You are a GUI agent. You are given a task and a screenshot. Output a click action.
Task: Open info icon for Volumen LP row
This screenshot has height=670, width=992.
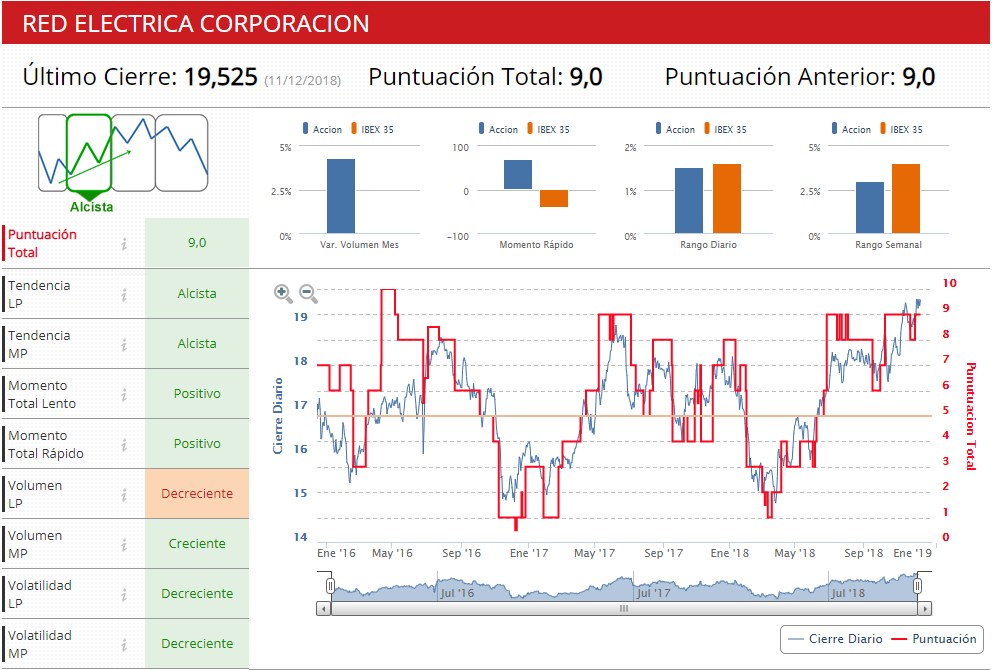pyautogui.click(x=124, y=495)
